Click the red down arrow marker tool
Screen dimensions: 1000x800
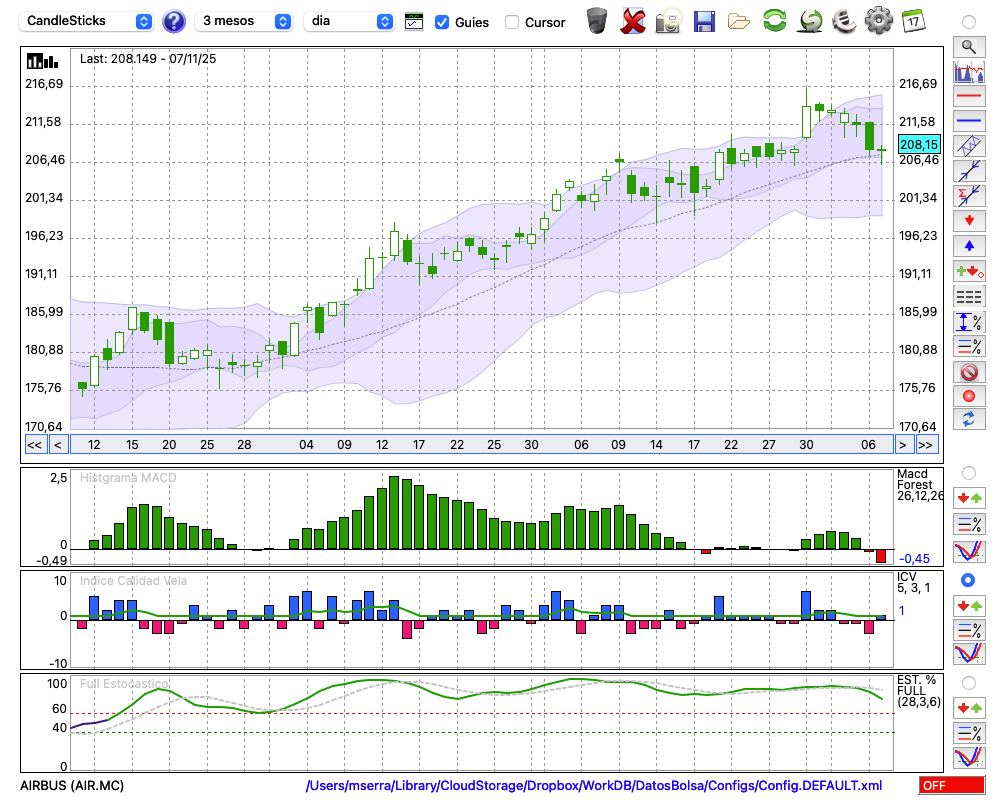click(x=968, y=221)
